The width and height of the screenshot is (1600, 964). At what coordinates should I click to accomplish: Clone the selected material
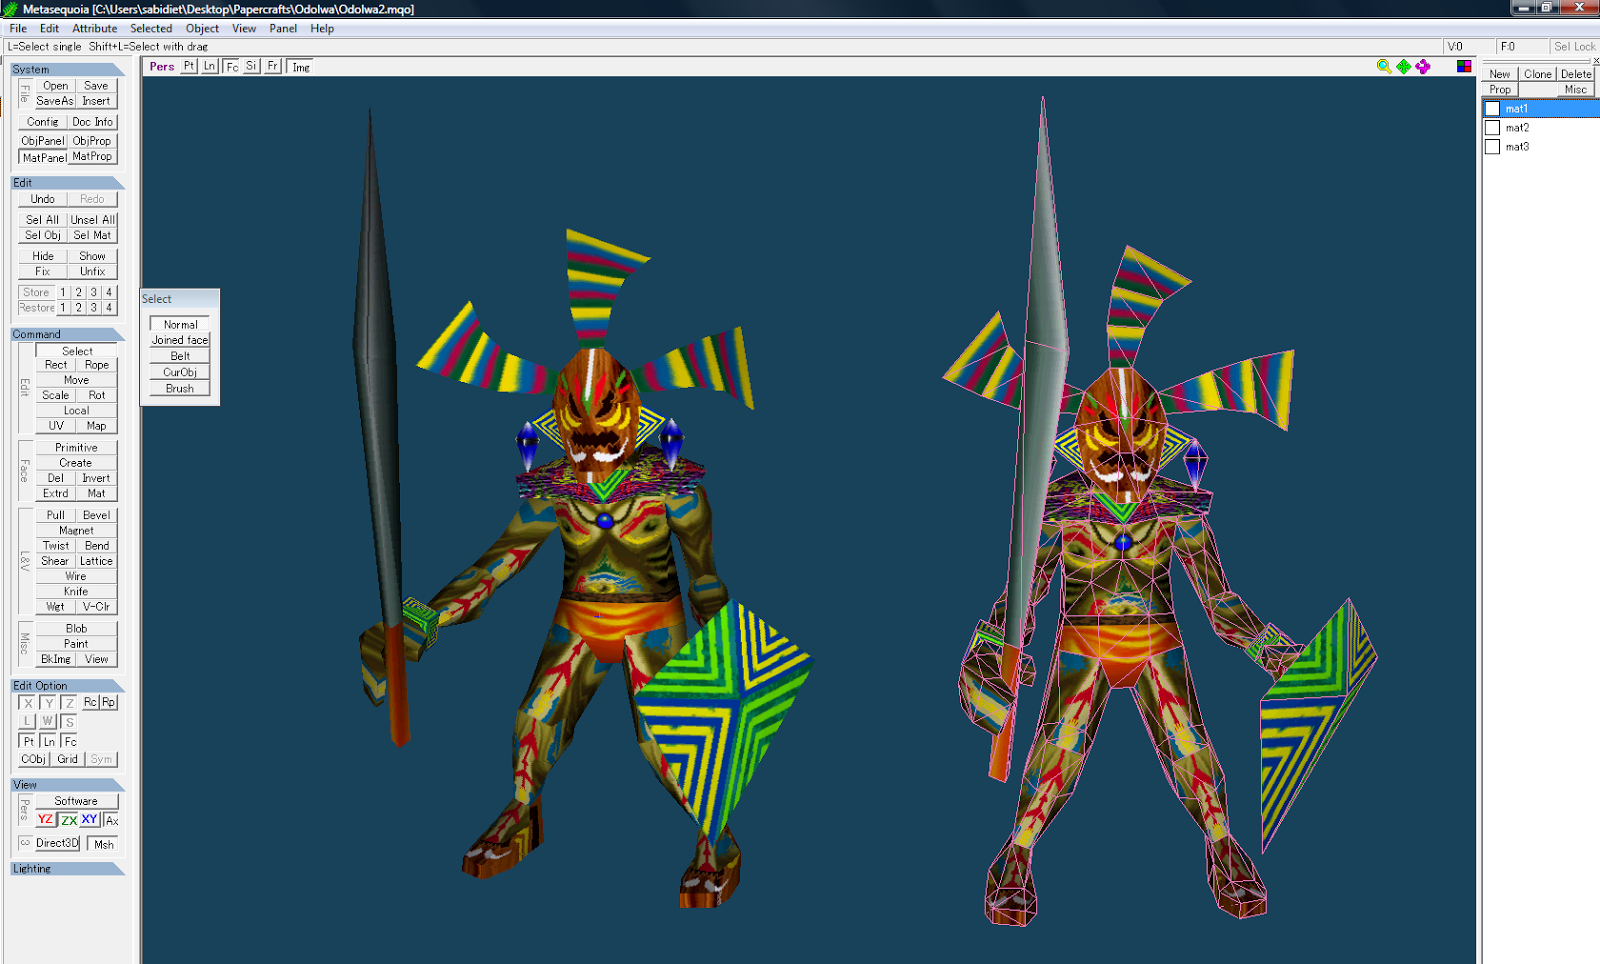pos(1538,74)
